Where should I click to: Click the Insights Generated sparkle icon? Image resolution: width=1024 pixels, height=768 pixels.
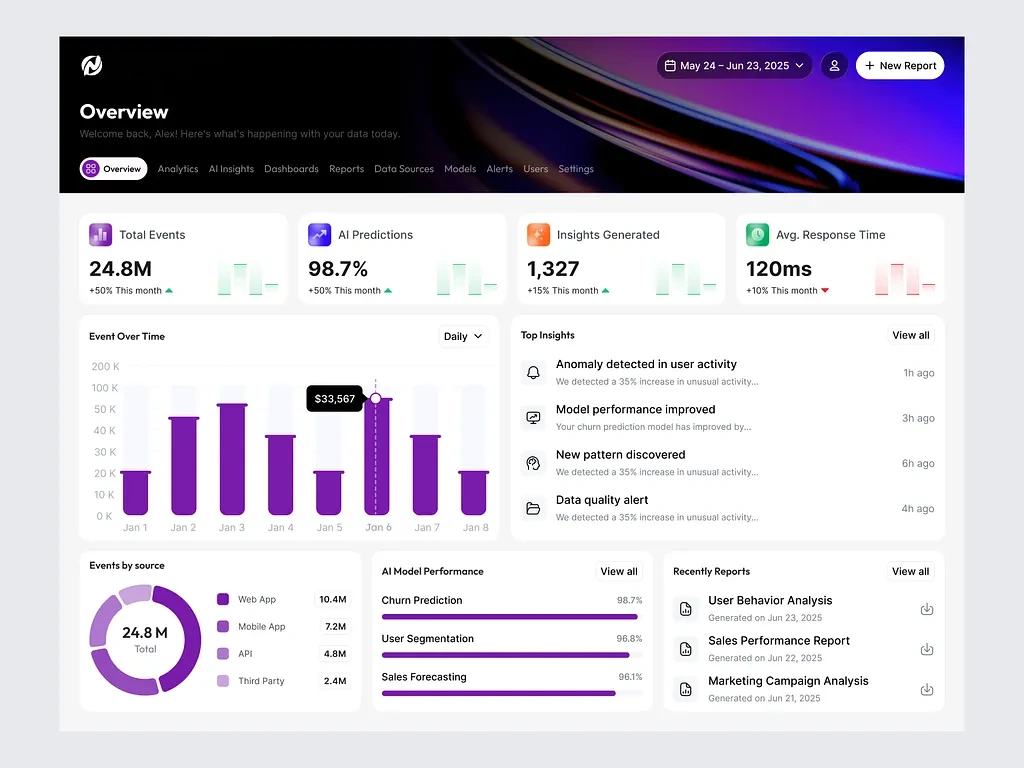point(538,234)
